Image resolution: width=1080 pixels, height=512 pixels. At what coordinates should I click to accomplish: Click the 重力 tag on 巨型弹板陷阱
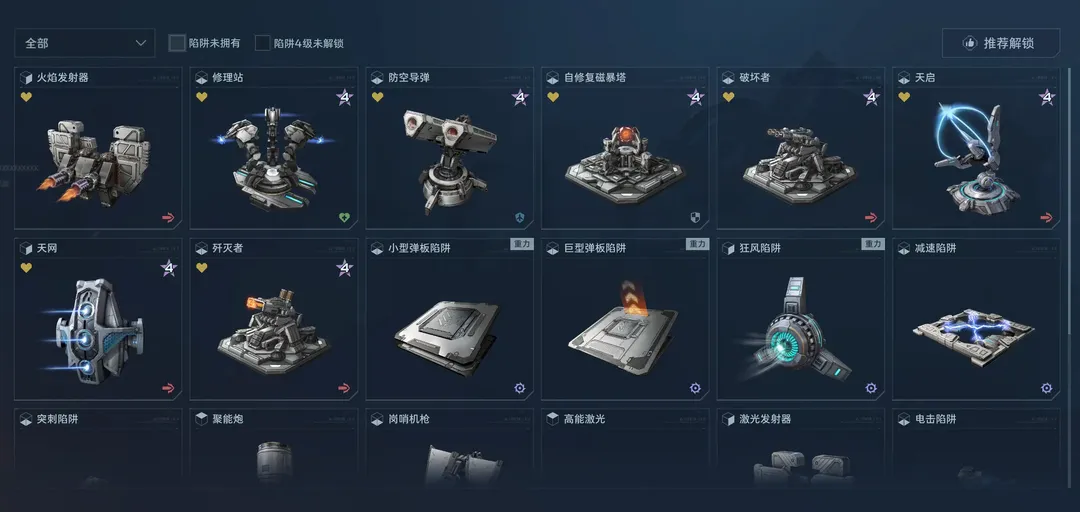pos(697,244)
